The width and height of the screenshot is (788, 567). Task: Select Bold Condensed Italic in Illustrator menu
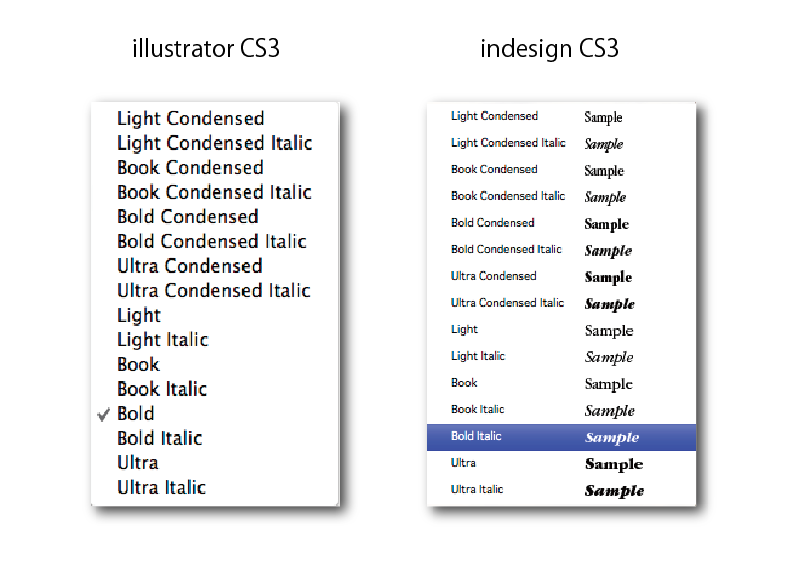(212, 241)
